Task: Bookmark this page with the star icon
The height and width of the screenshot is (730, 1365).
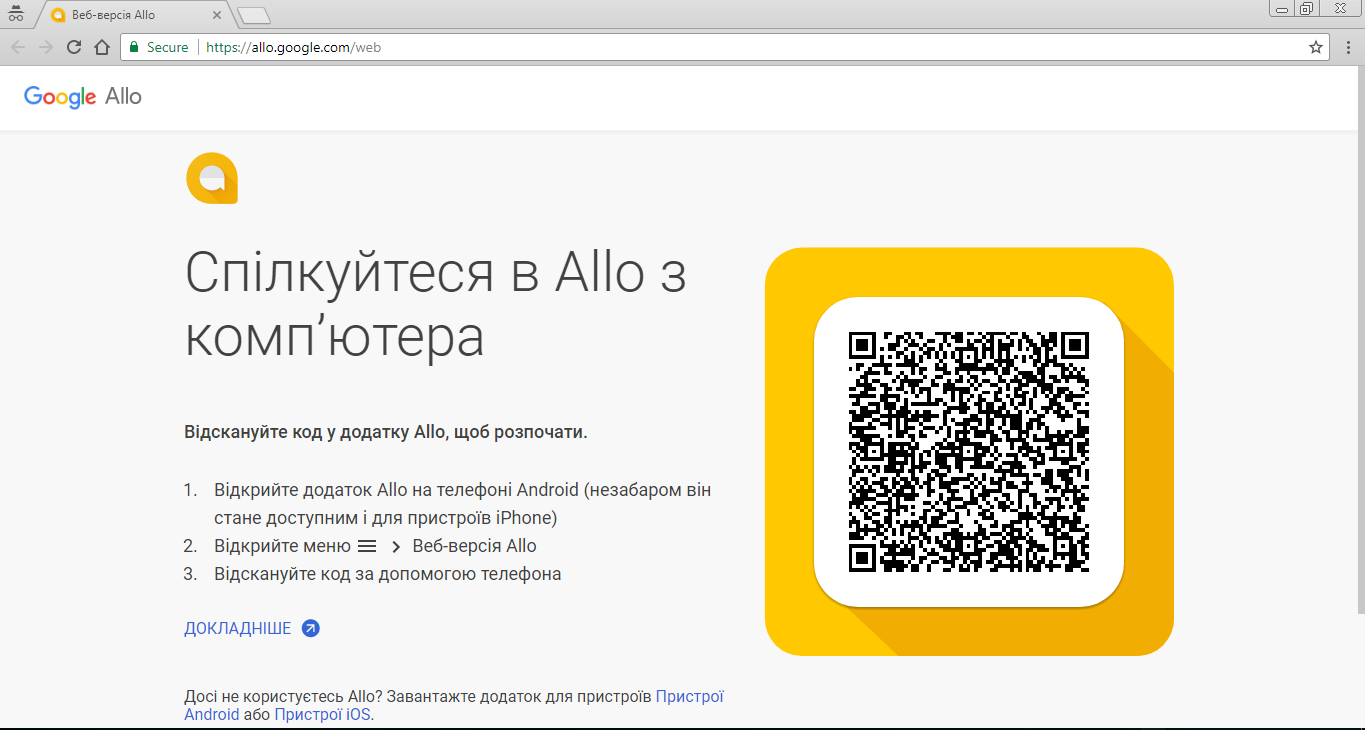Action: 1316,47
